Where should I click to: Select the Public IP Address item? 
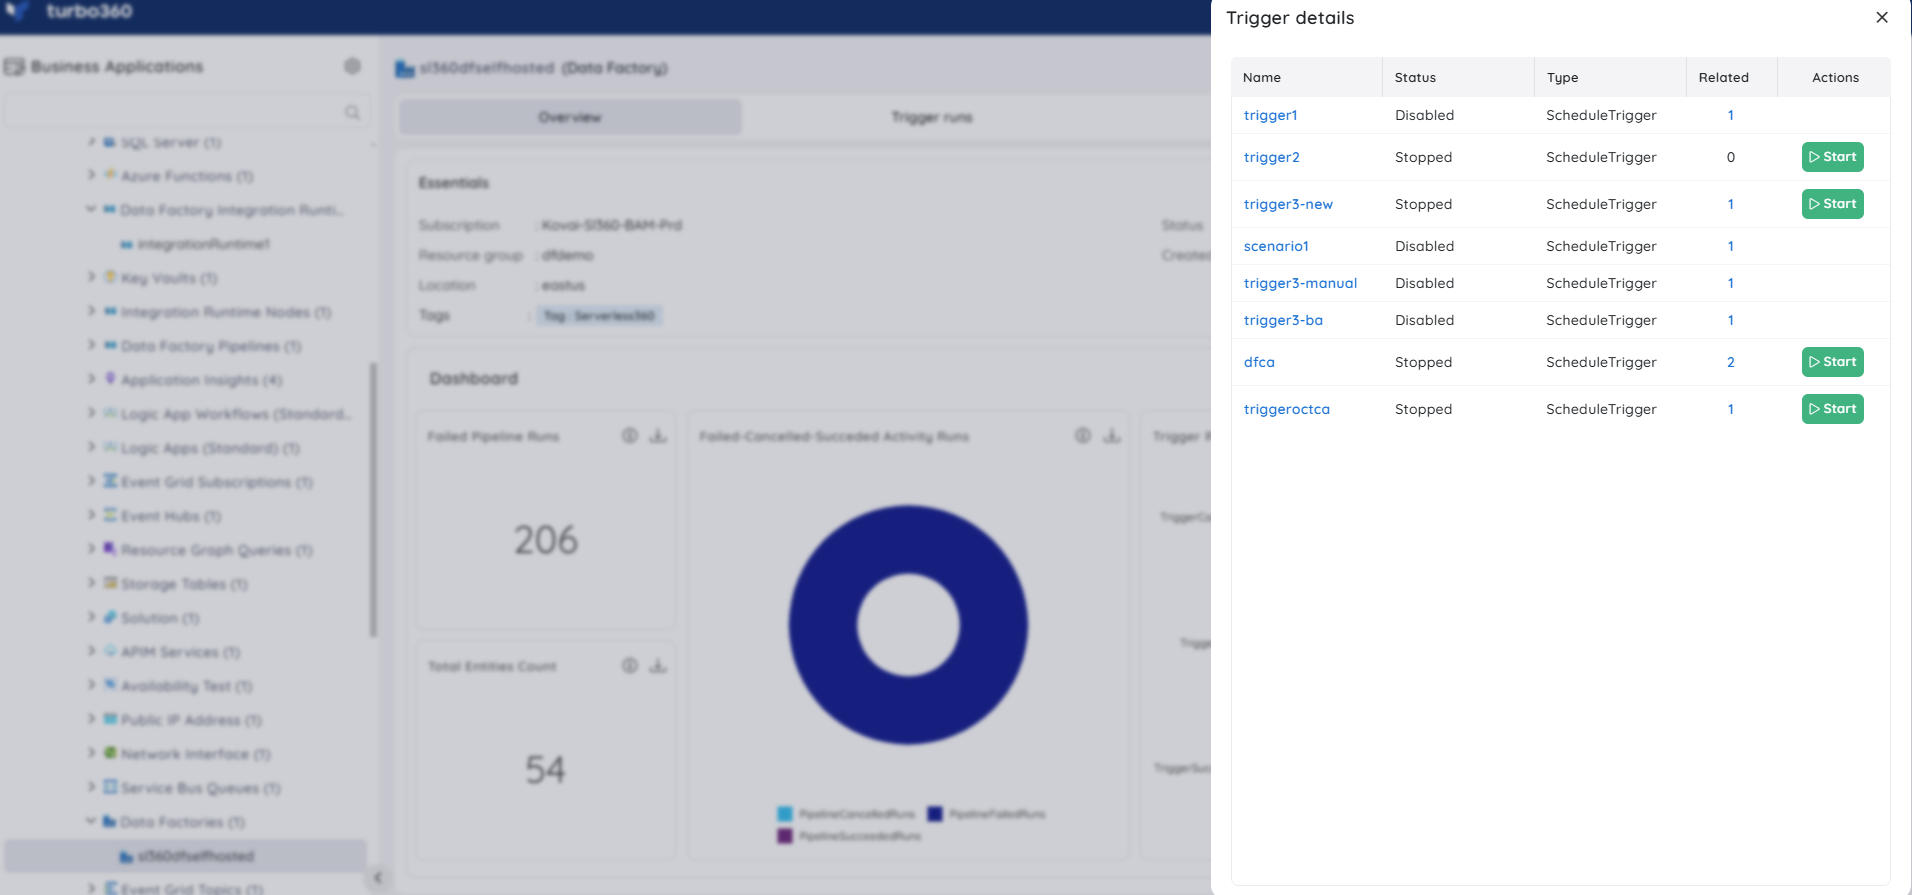(x=191, y=720)
